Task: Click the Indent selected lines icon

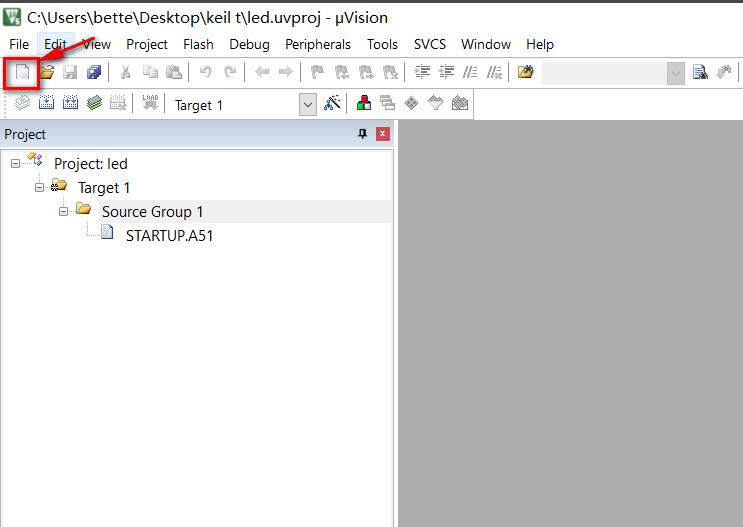Action: [422, 72]
